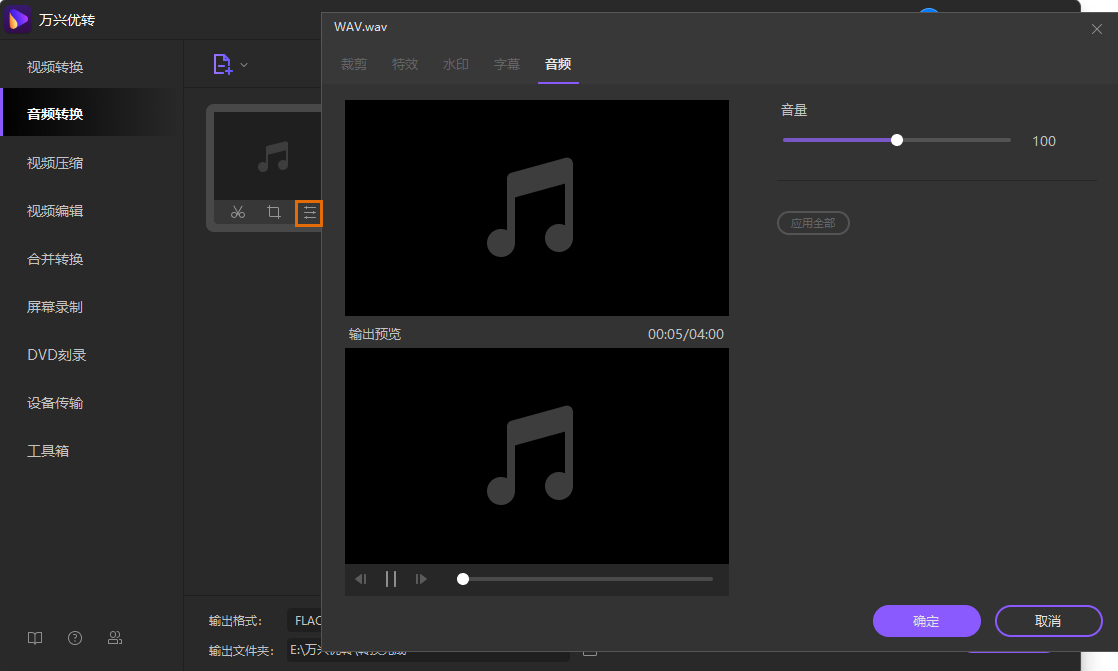Click the book/manual icon in the bottom bar
The height and width of the screenshot is (671, 1118).
34,637
